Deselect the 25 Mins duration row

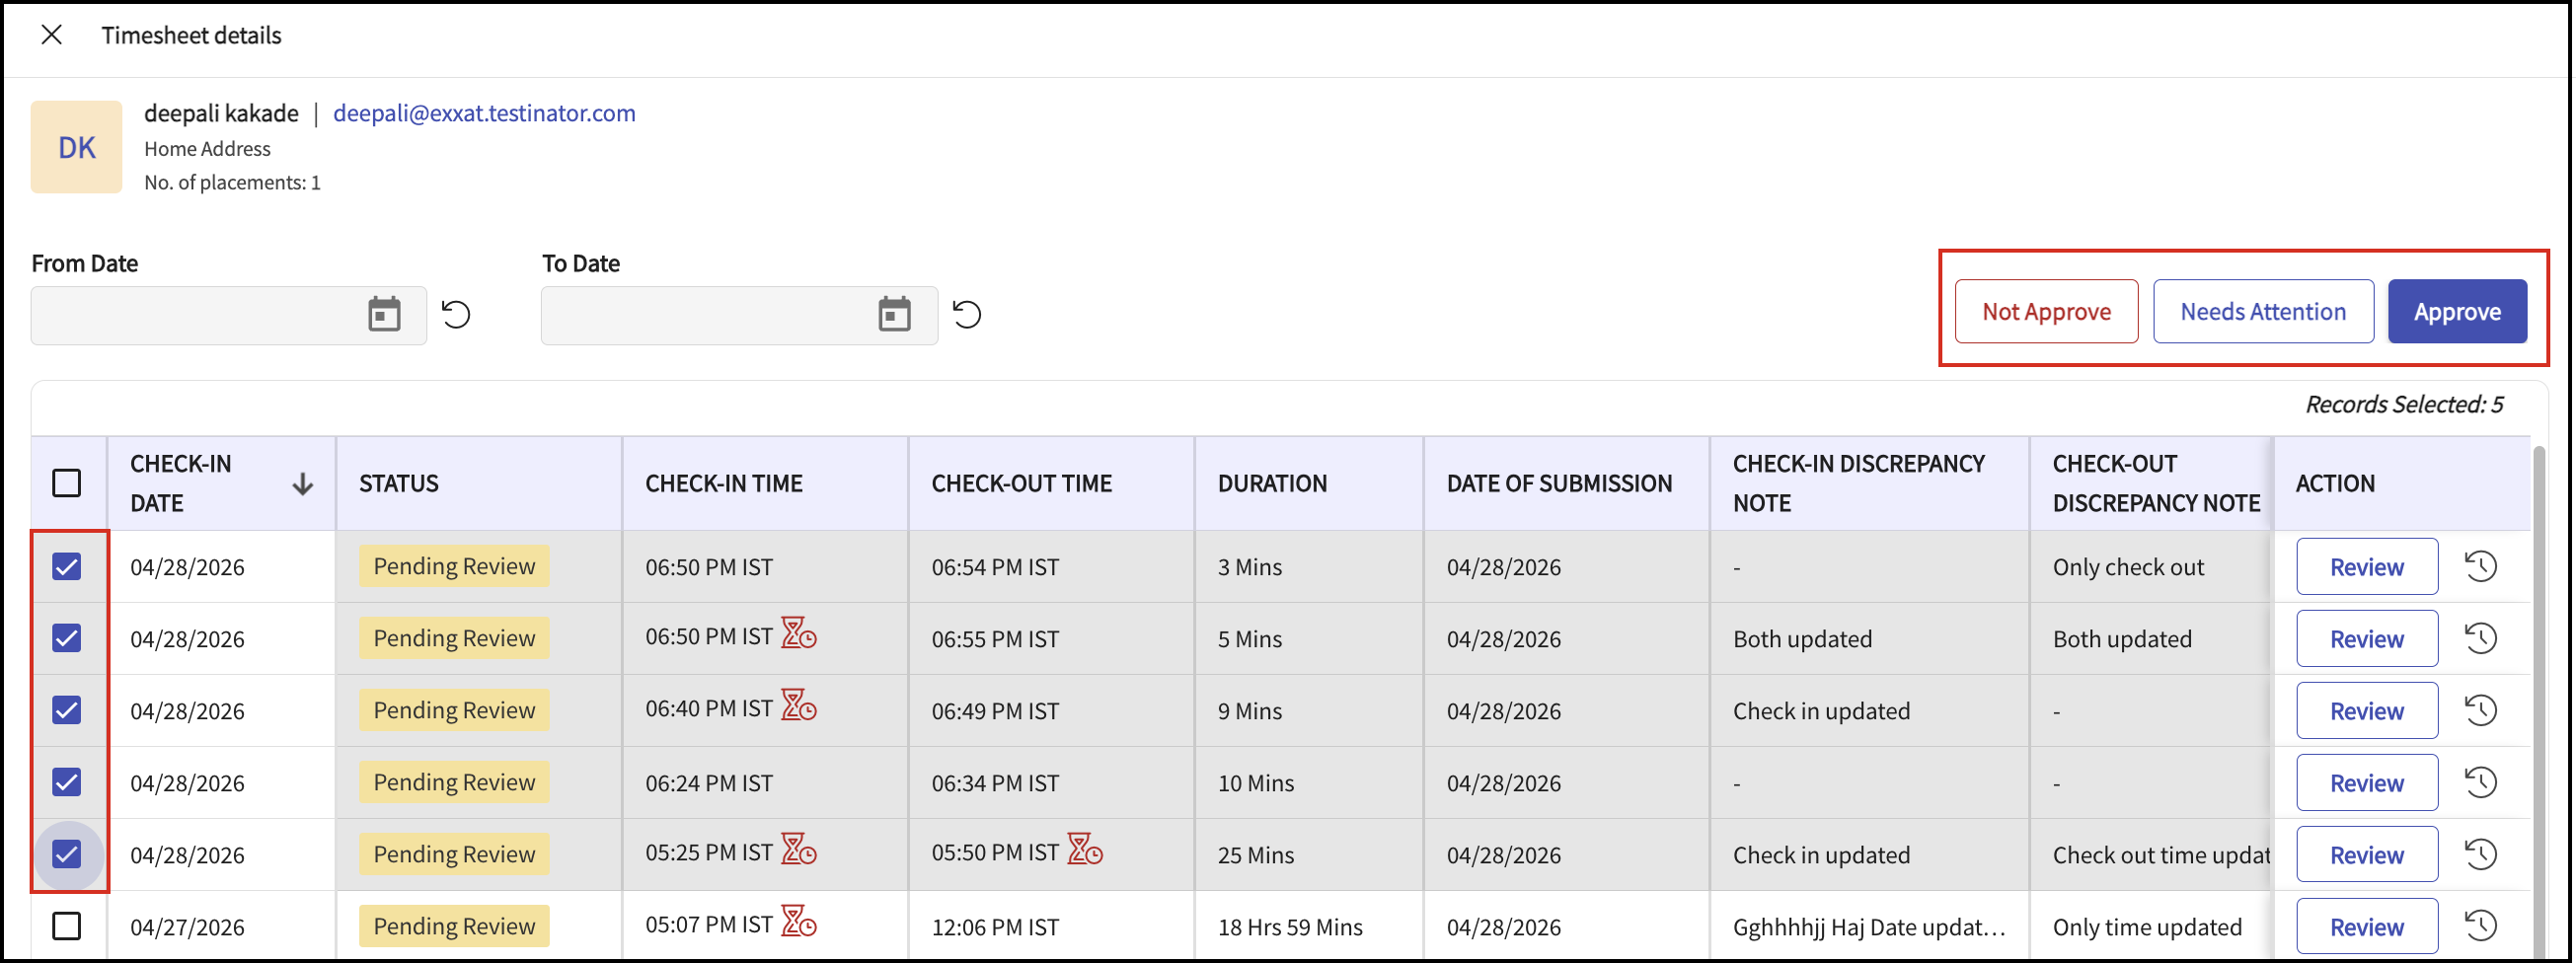coord(67,854)
